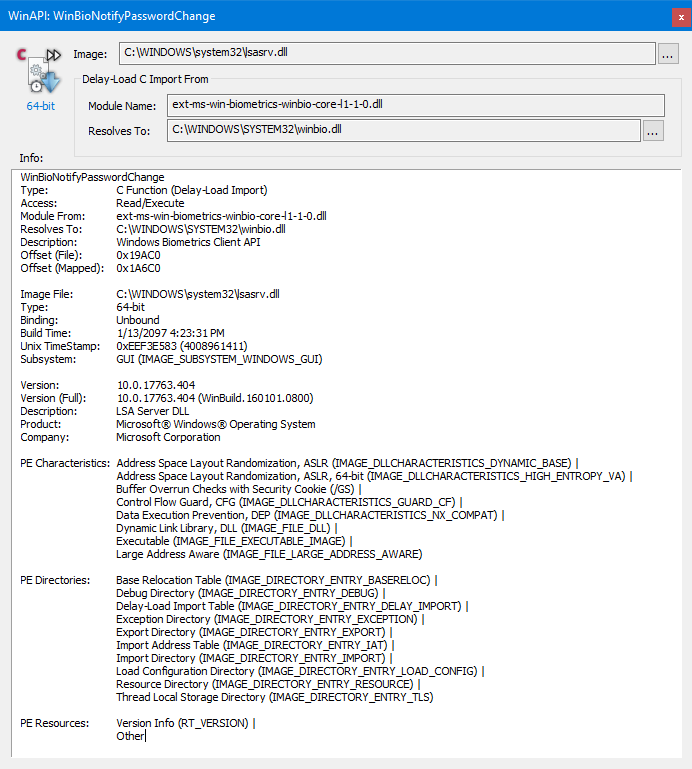Select the WinBioNotifyPasswordChange heading in Info box
Image resolution: width=692 pixels, height=769 pixels.
pyautogui.click(x=92, y=177)
